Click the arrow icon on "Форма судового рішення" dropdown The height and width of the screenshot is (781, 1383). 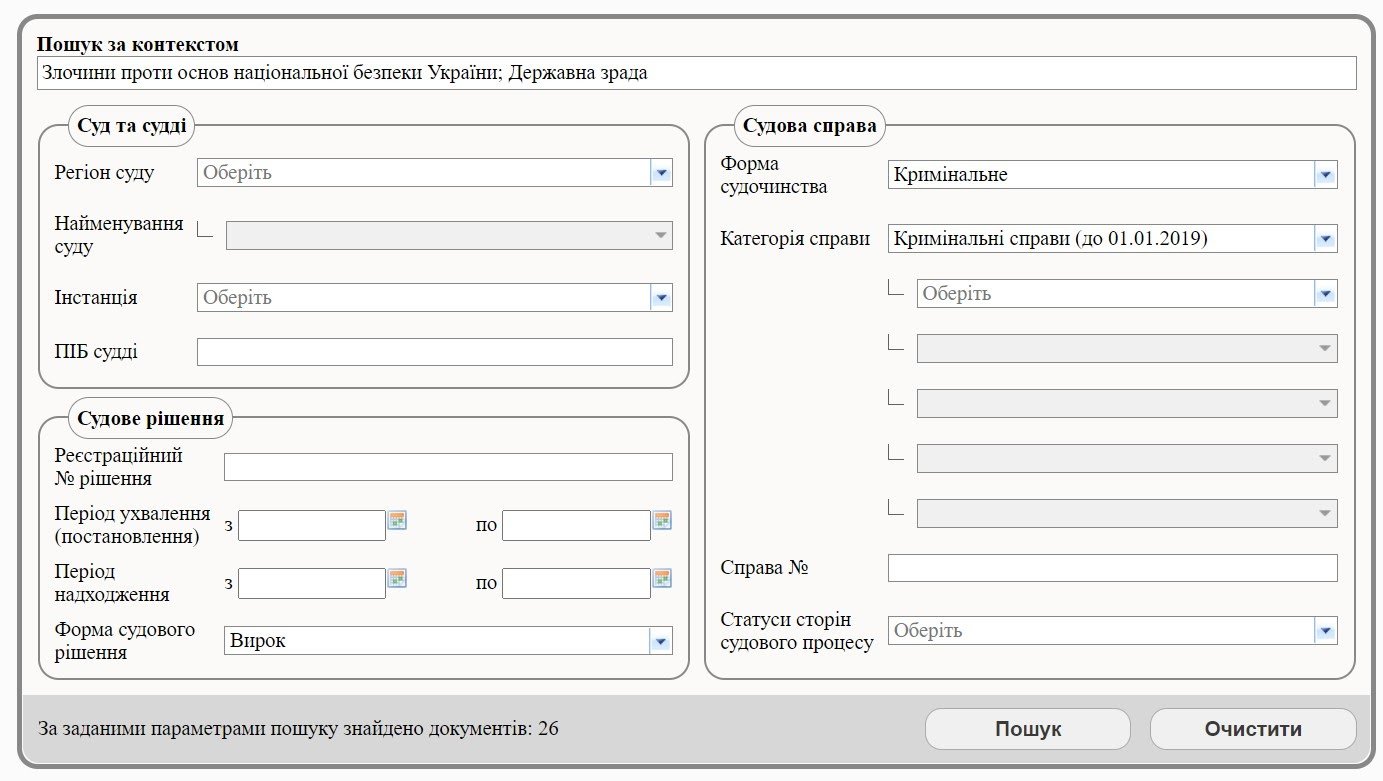660,640
